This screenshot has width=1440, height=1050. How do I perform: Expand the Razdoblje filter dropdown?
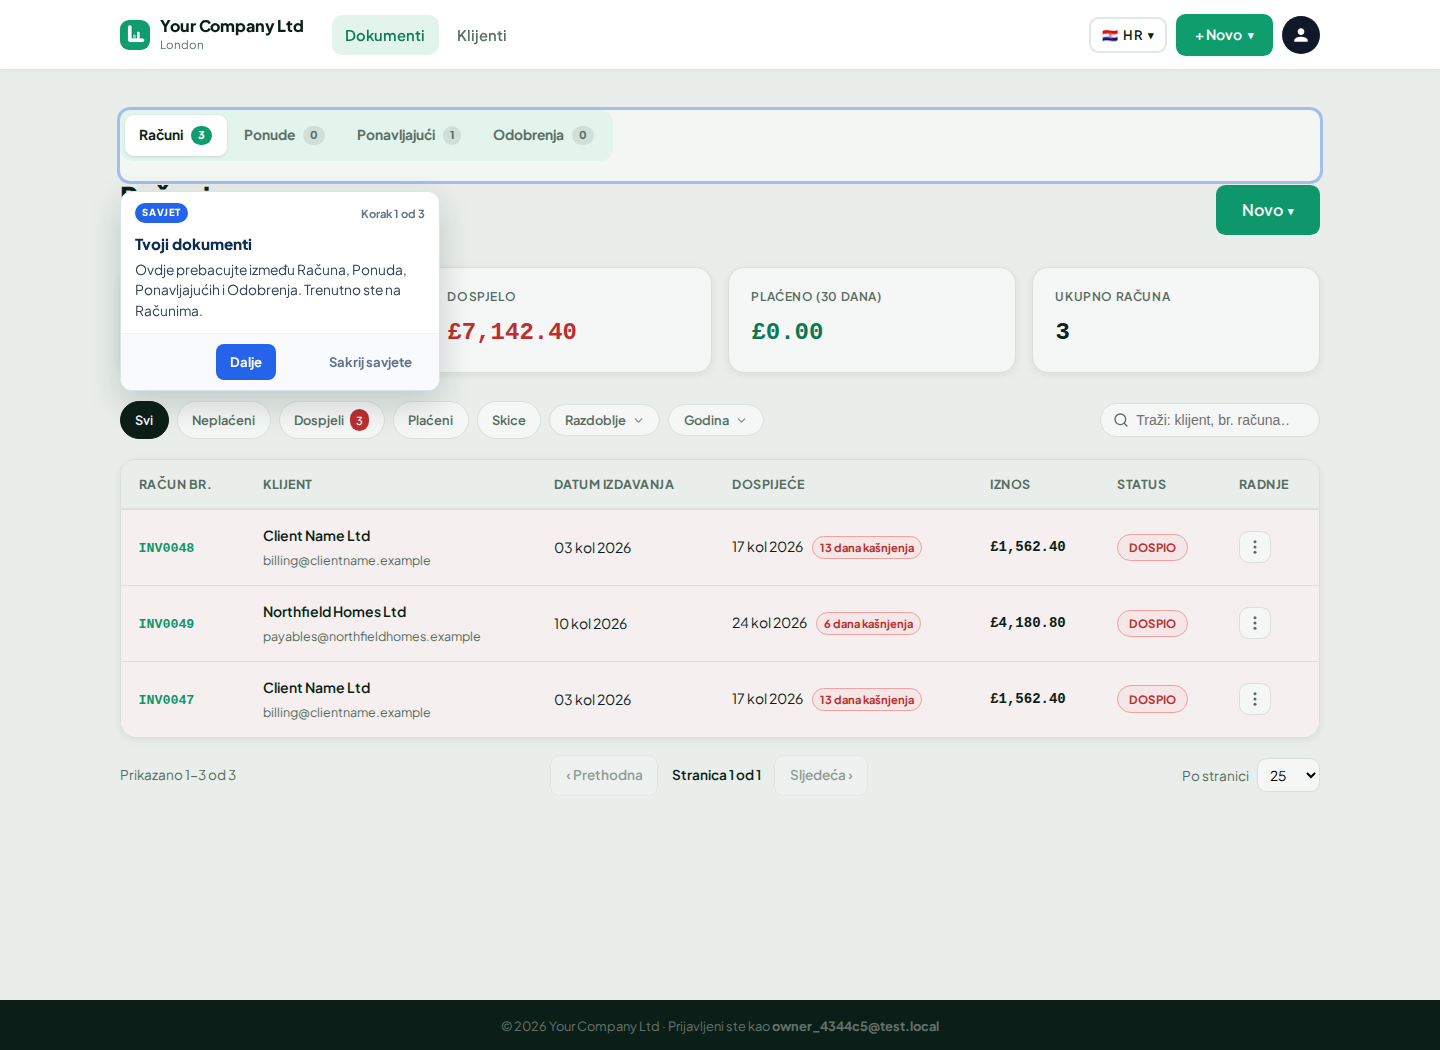[x=604, y=420]
